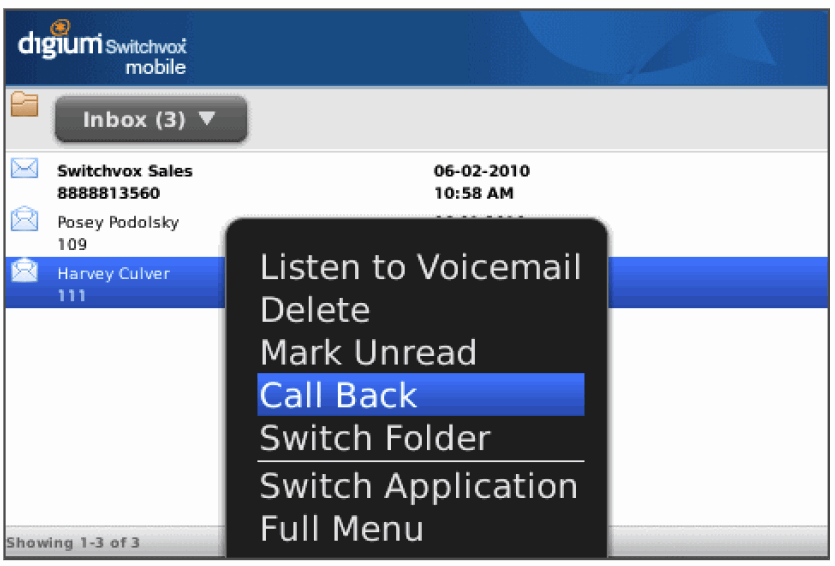Choose Call Back from the menu
The height and width of the screenshot is (566, 835).
(421, 395)
